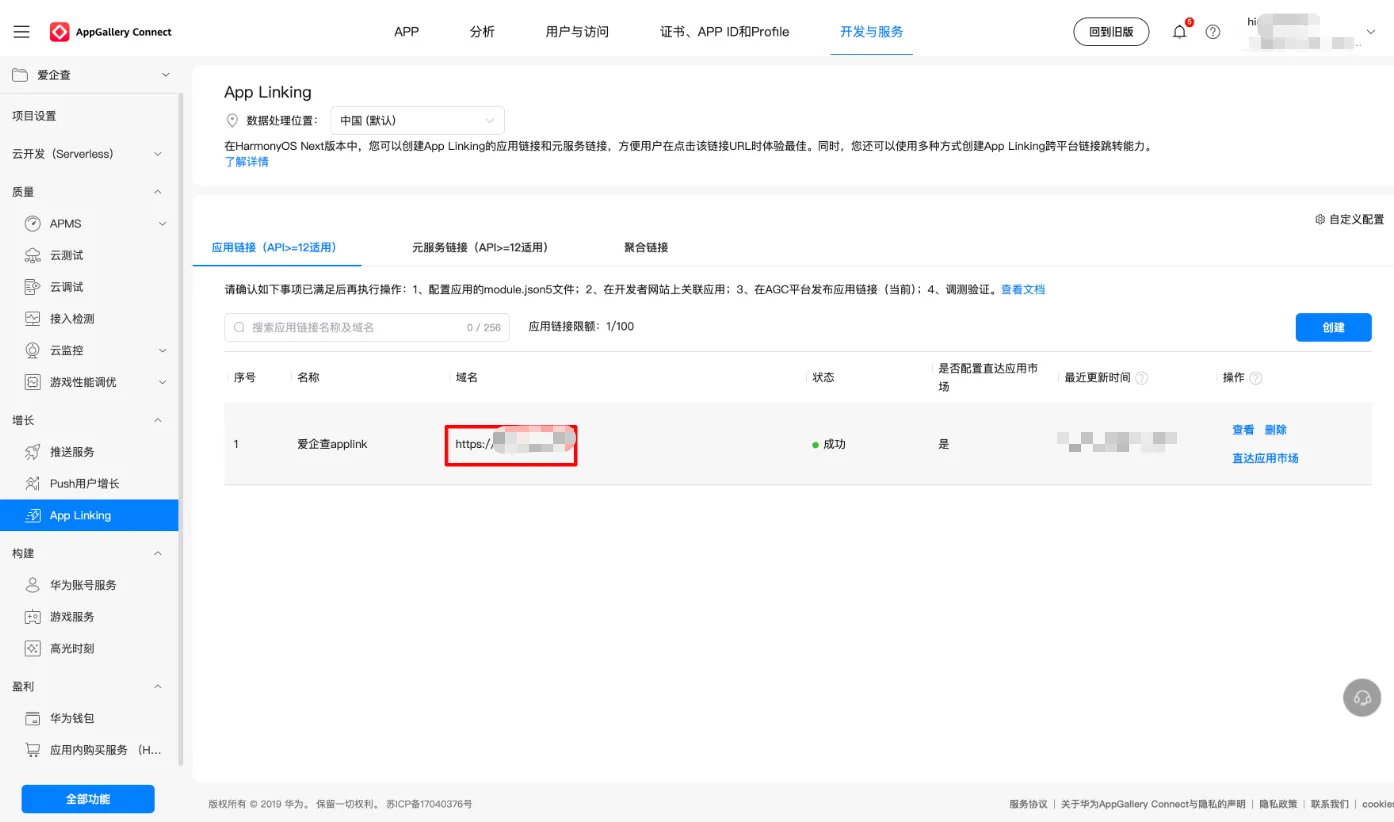Screen dimensions: 1394x822
Task: Click the 成功 status cell
Action: [829, 444]
